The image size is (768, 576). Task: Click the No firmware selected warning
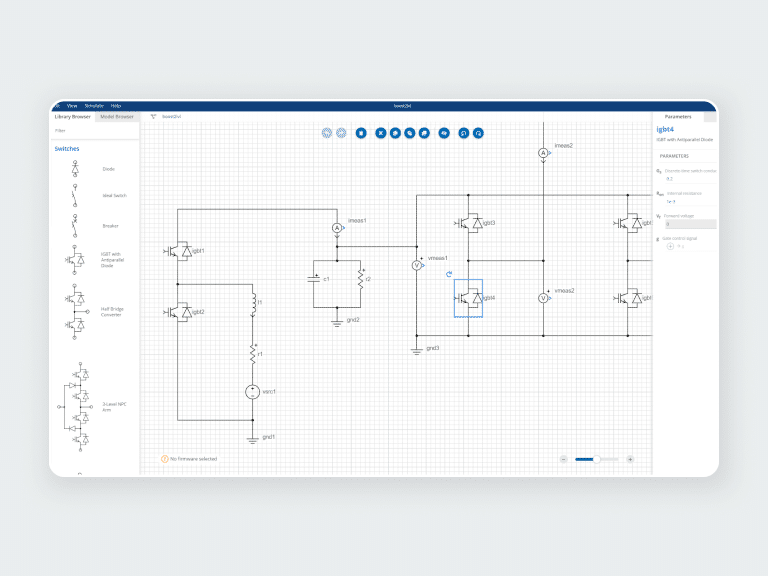coord(189,459)
